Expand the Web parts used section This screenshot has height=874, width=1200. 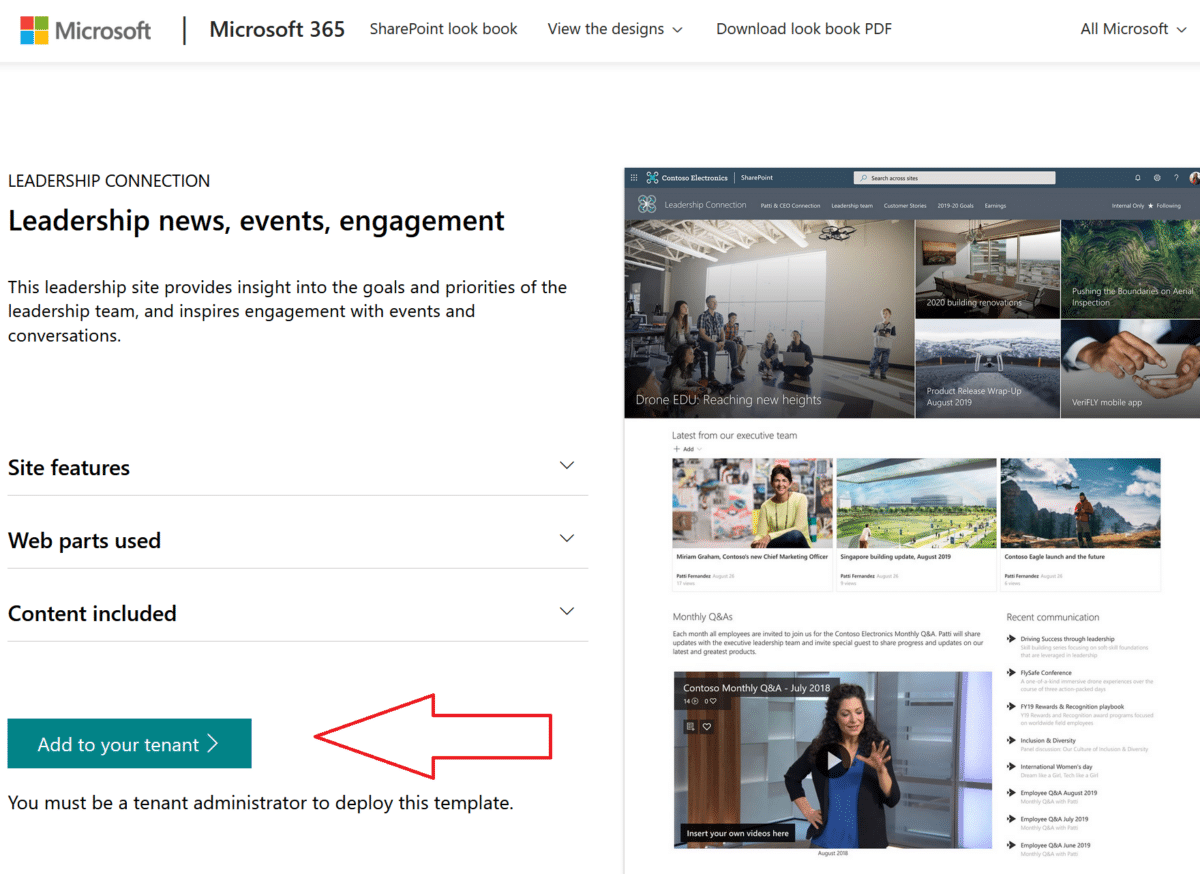coord(567,539)
